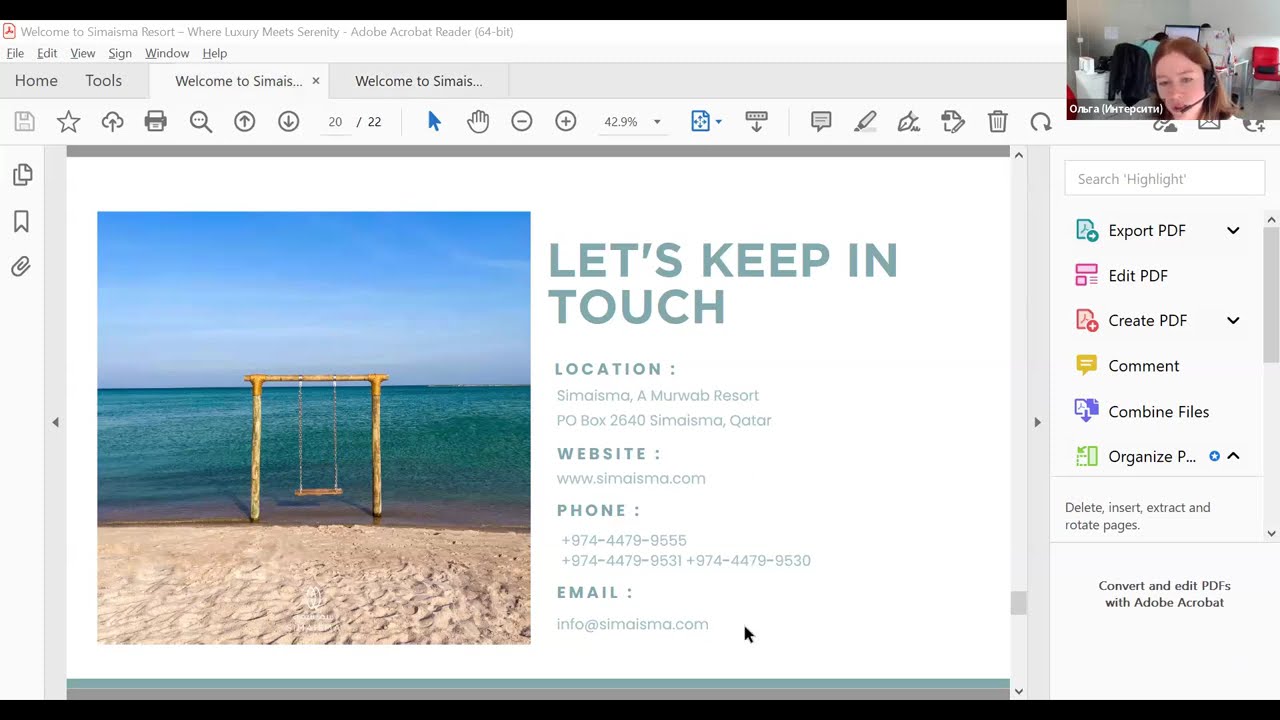
Task: Click the Combine Files icon
Action: click(1086, 411)
